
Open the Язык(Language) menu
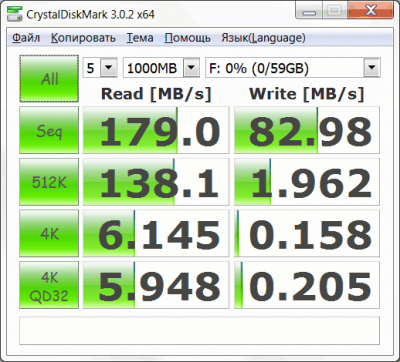pos(263,38)
